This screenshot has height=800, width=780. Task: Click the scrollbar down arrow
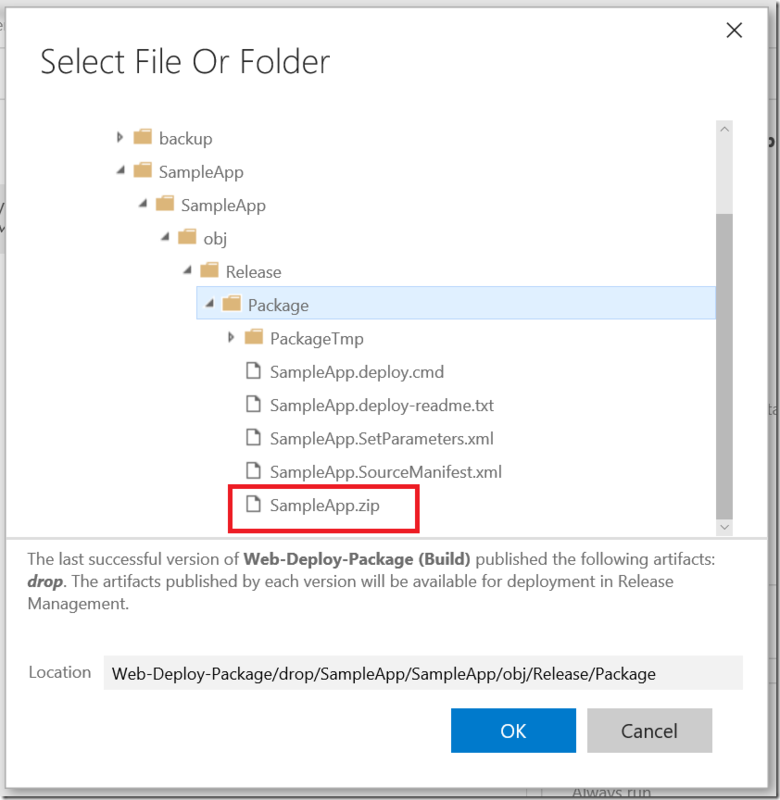[x=724, y=527]
